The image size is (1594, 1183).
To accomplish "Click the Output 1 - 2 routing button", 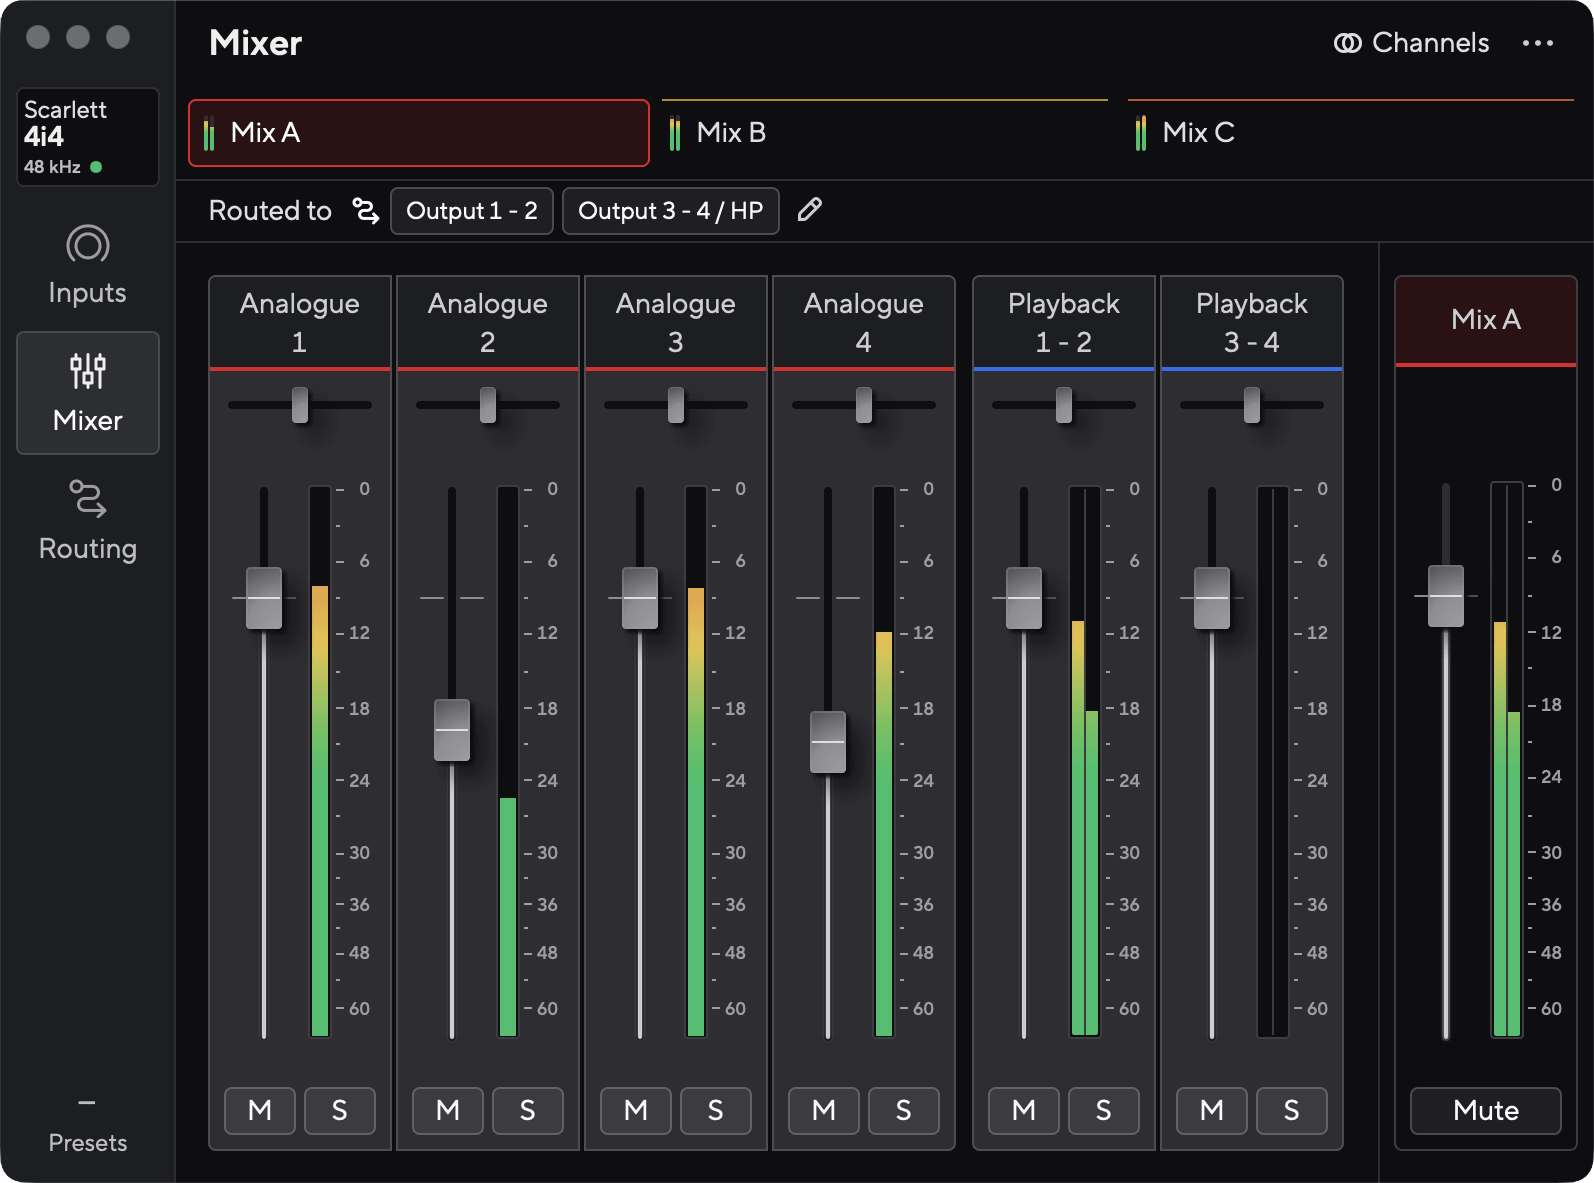I will [472, 211].
